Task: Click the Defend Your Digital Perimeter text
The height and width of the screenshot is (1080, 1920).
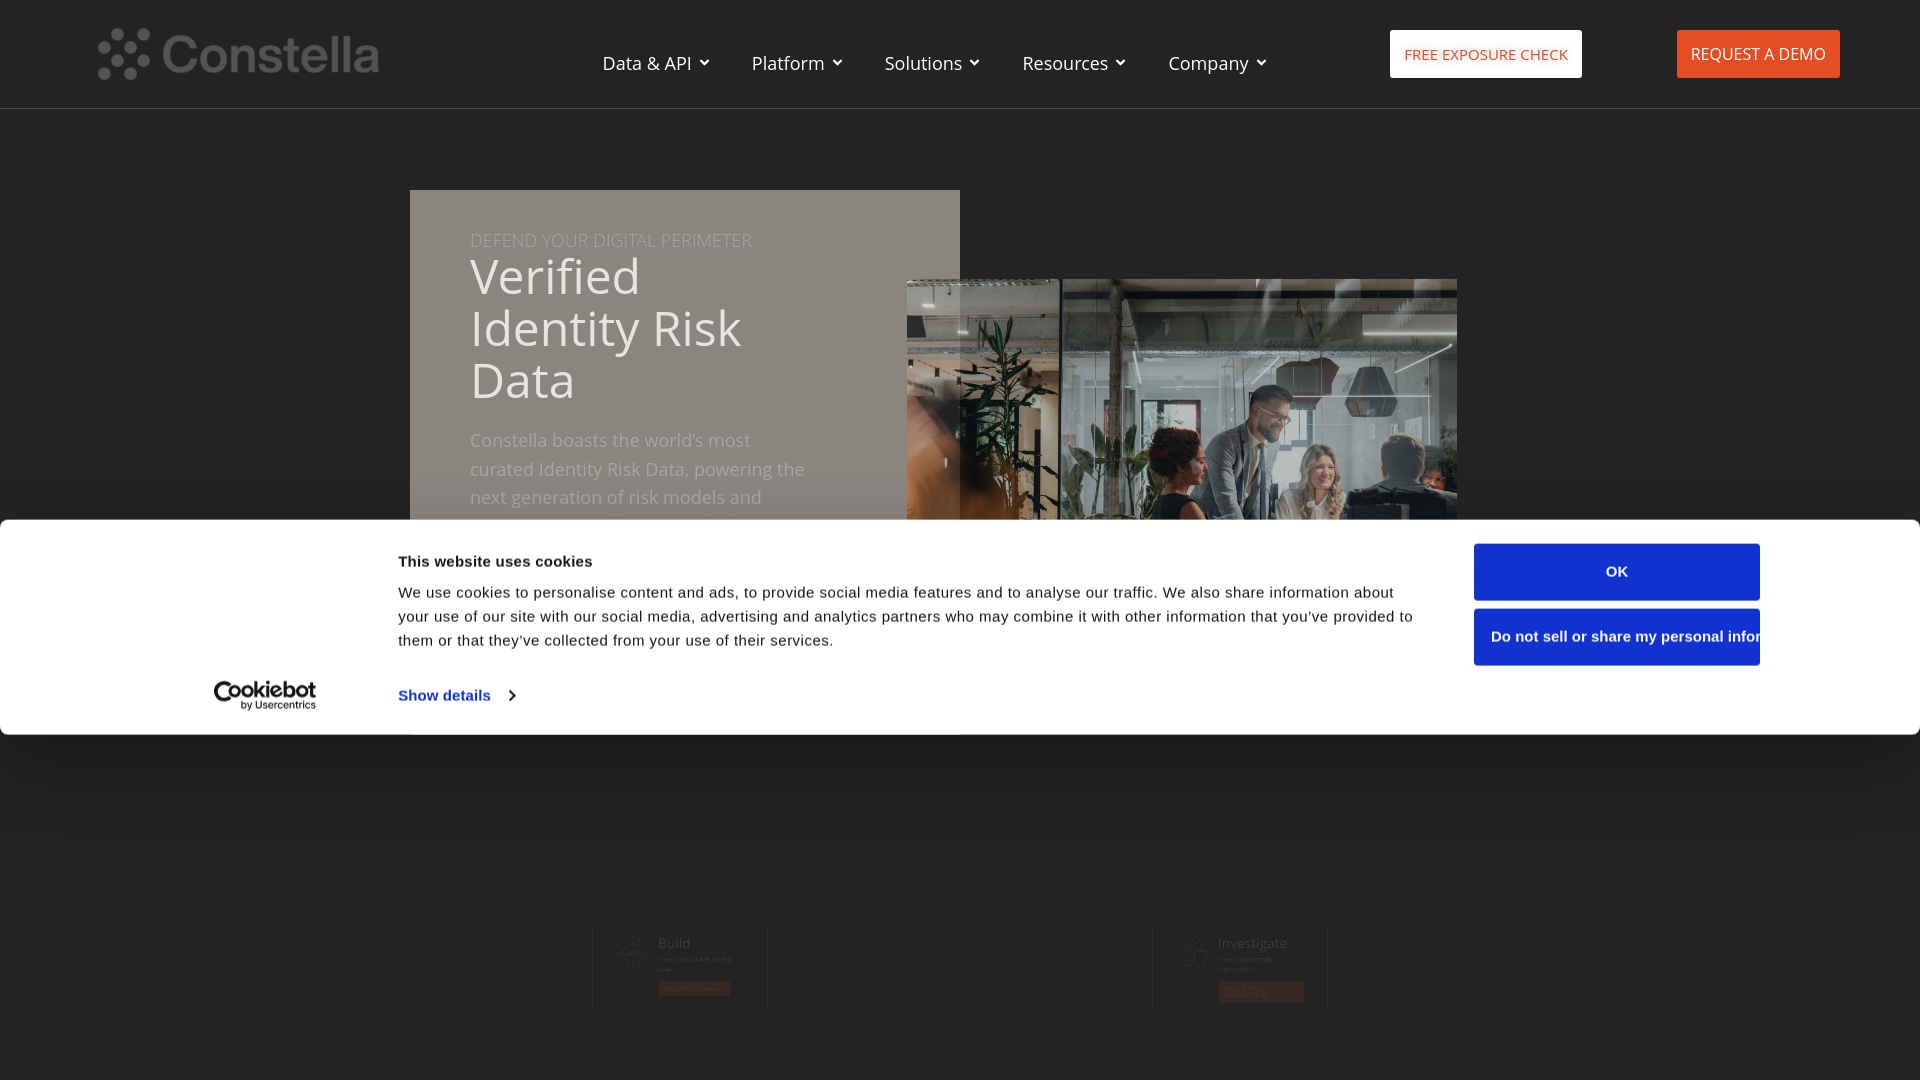Action: tap(611, 241)
